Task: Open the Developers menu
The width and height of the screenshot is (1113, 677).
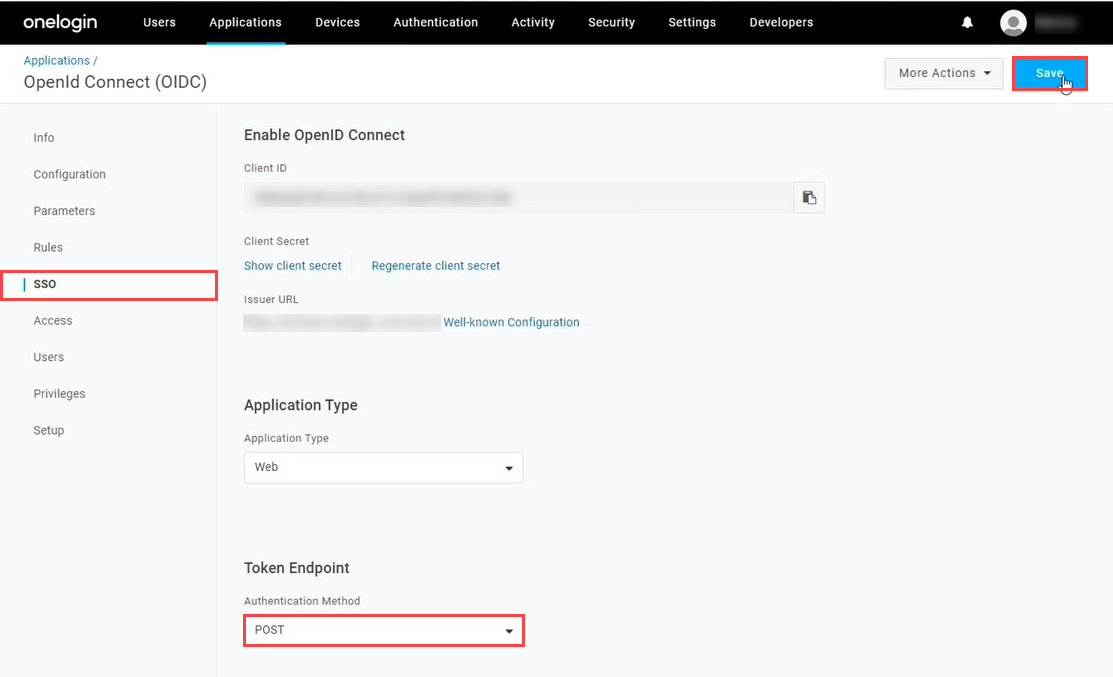Action: (x=781, y=22)
